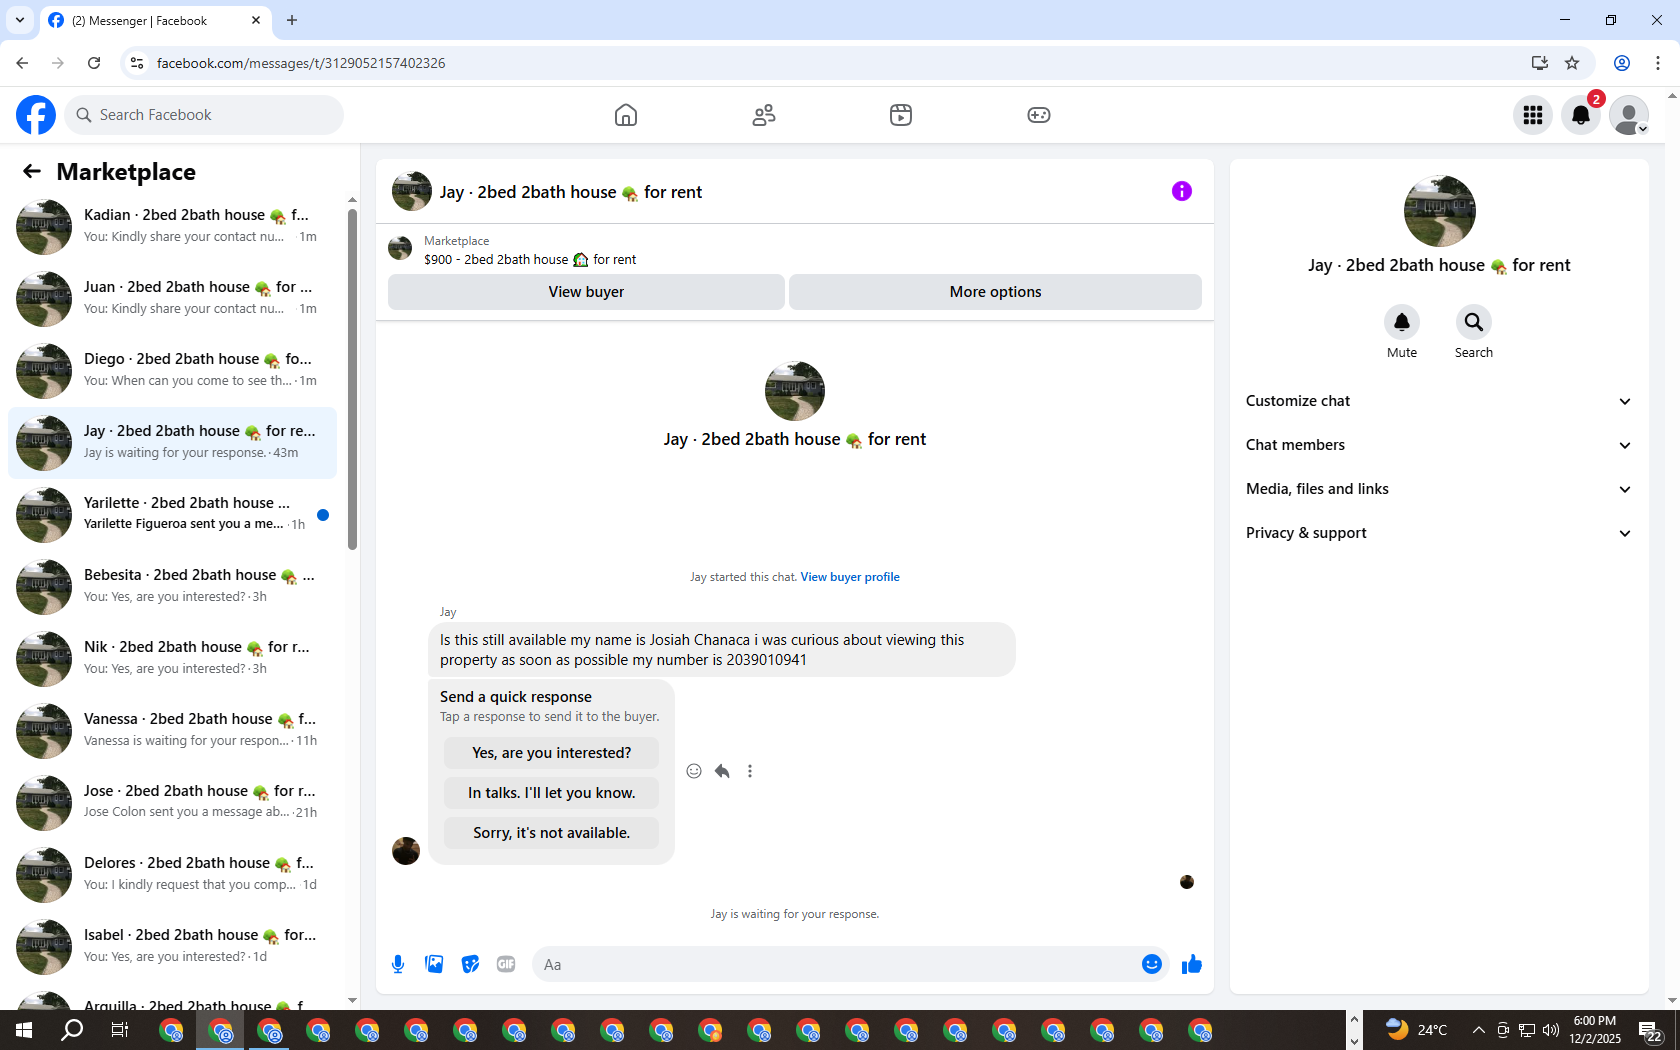1680x1050 pixels.
Task: Open Delores conversation in list
Action: click(173, 874)
